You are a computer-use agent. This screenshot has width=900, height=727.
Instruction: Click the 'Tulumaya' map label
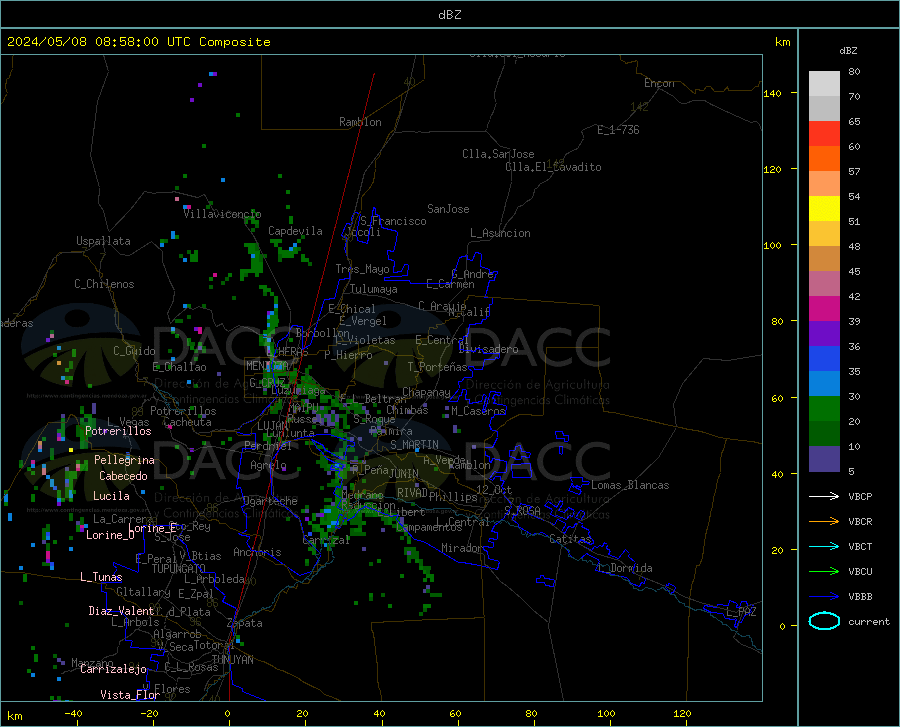(x=374, y=289)
